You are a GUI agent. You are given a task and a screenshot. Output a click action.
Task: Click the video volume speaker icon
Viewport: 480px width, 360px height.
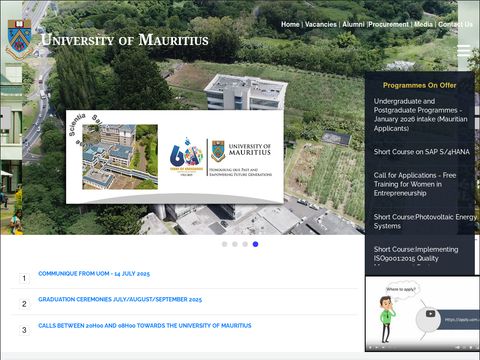point(458,347)
